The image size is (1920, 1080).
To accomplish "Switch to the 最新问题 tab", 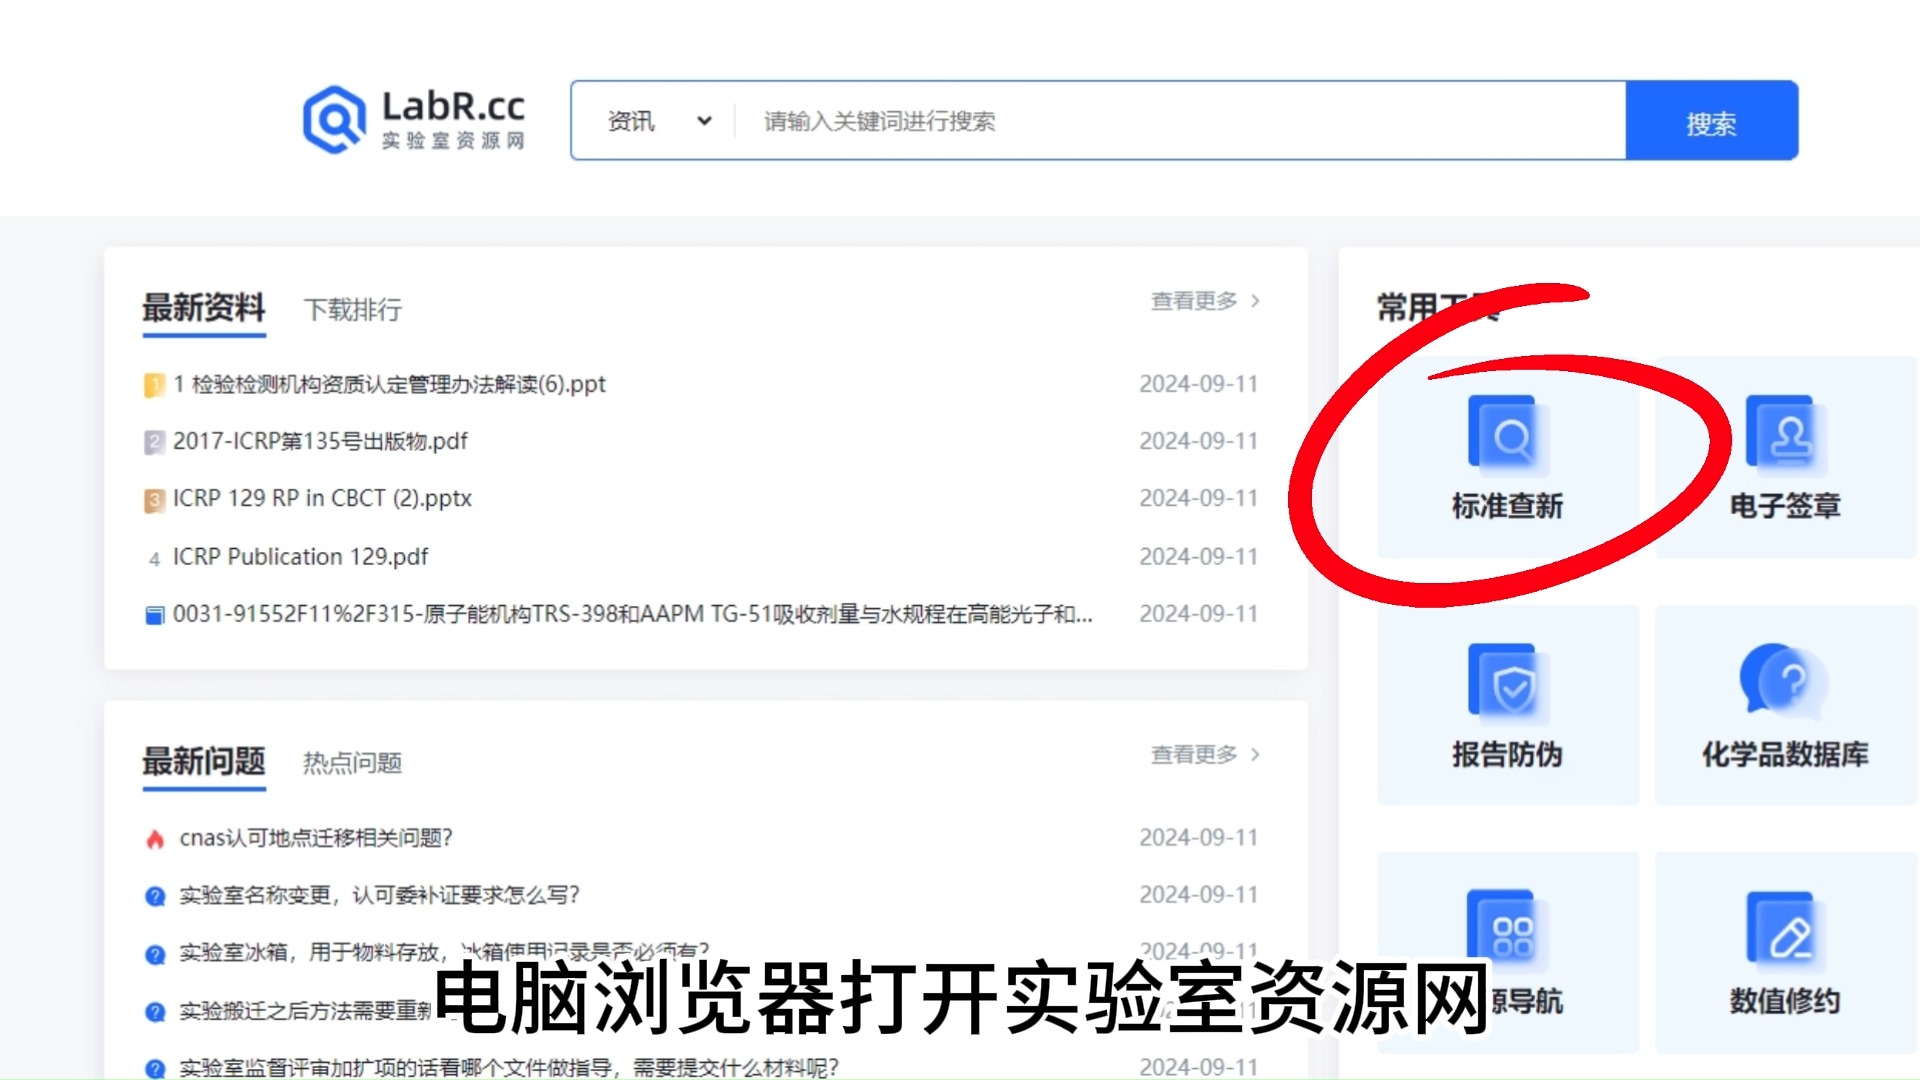I will tap(204, 761).
